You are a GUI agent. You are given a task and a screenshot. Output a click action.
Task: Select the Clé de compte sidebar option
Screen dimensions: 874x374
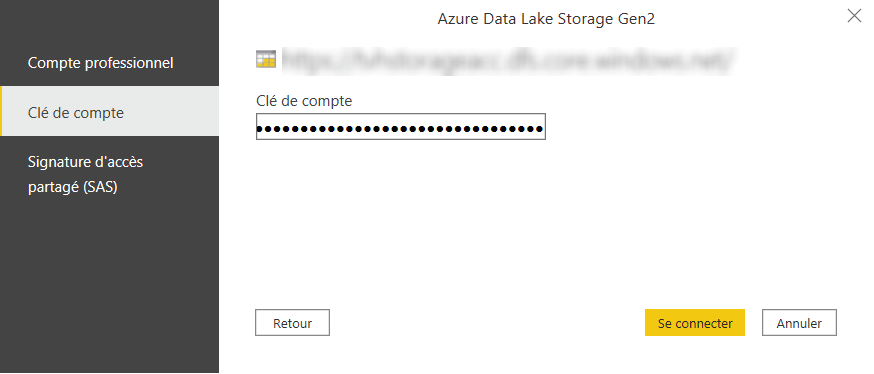[x=110, y=111]
